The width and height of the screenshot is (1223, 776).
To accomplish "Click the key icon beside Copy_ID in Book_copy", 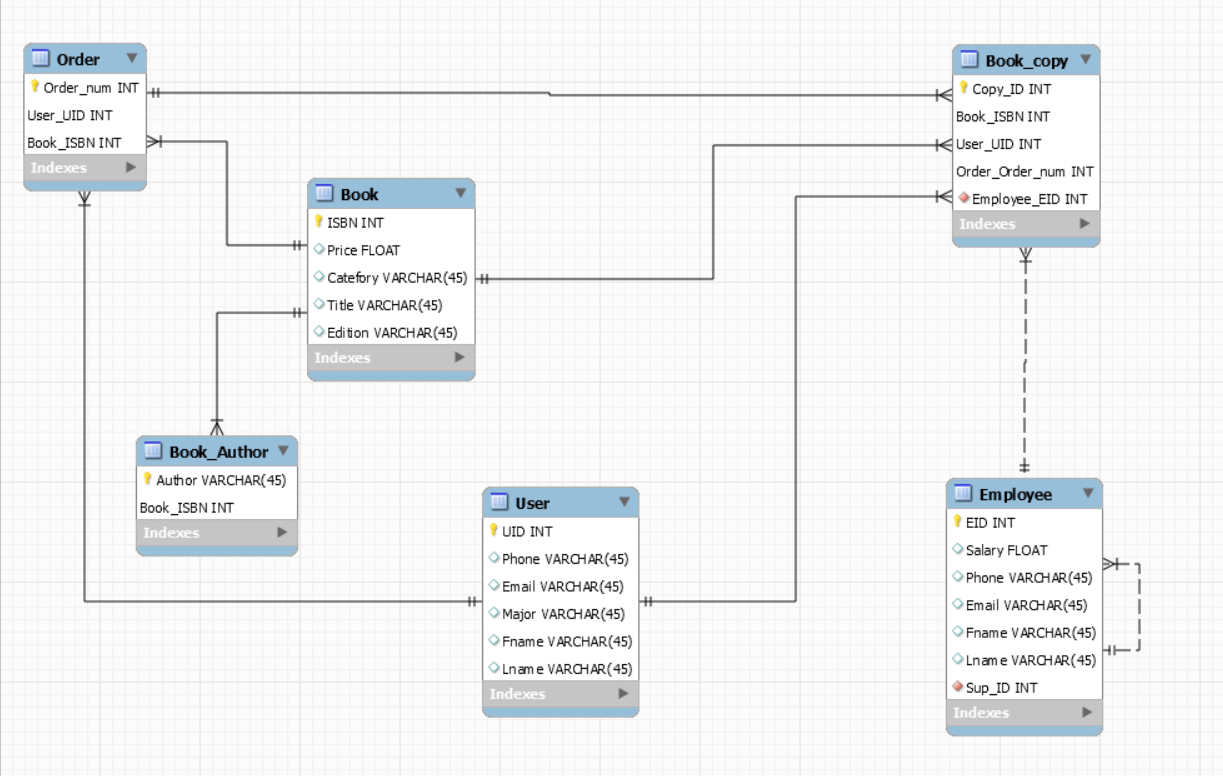I will [965, 89].
